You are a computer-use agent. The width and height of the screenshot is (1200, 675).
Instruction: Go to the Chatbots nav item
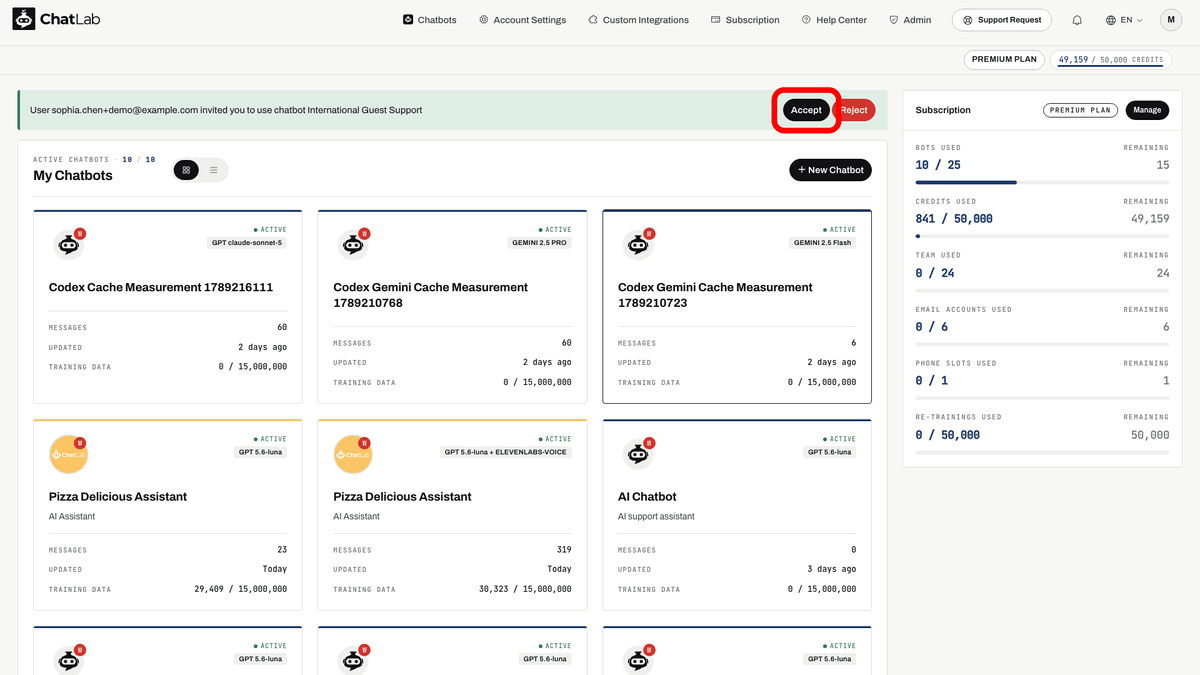pos(429,20)
